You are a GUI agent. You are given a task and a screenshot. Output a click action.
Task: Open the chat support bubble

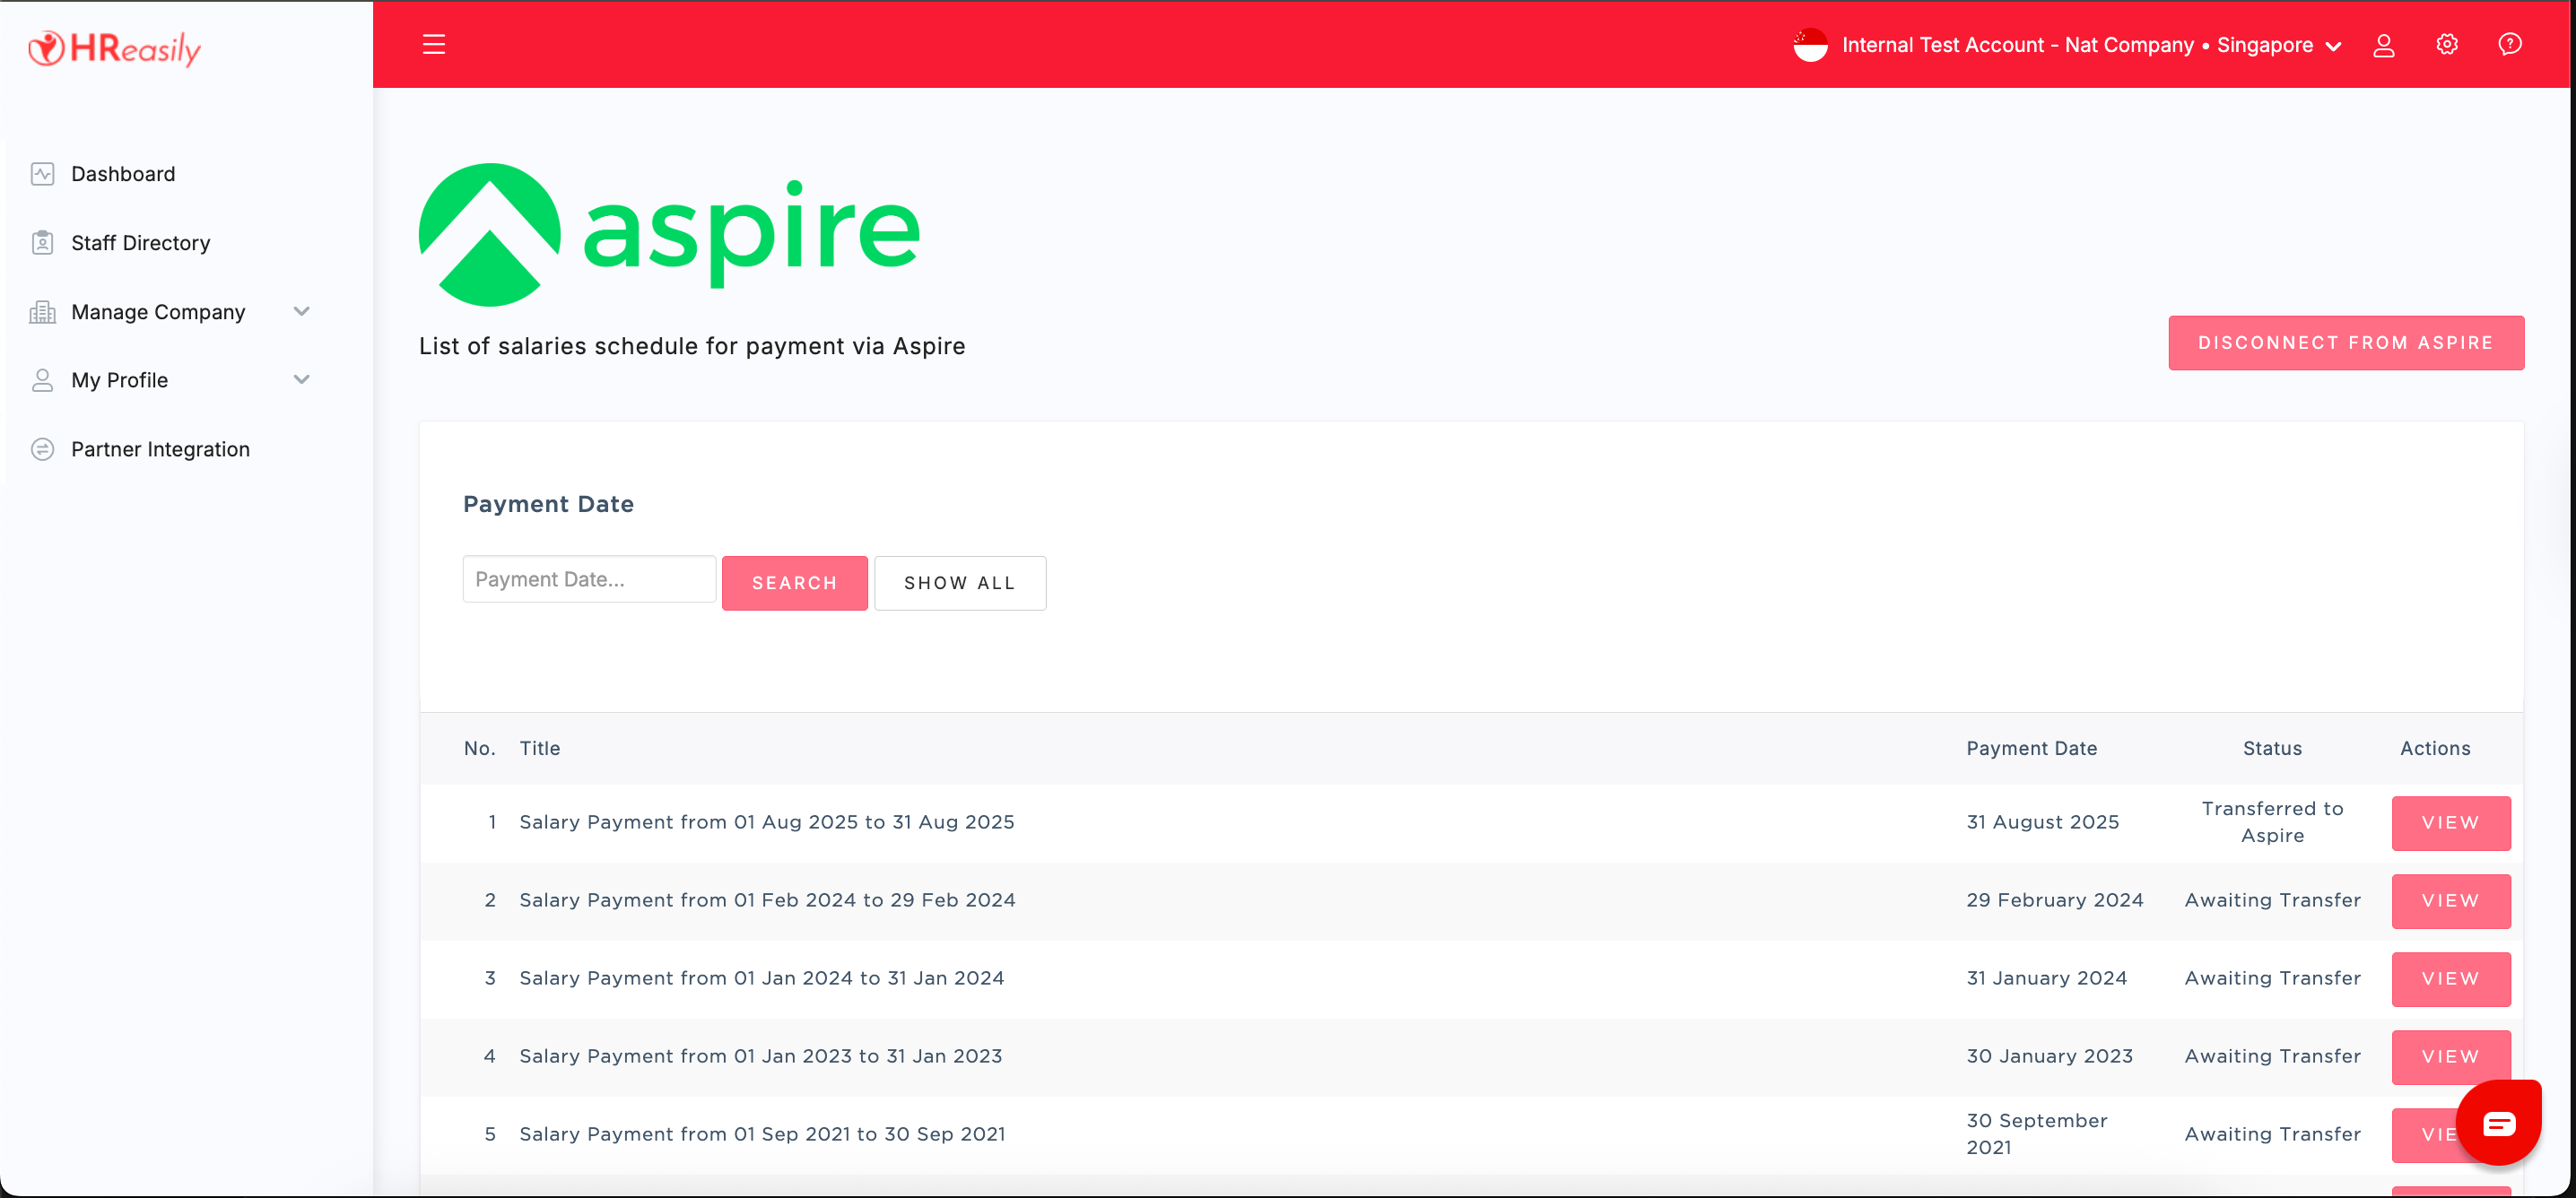click(x=2498, y=1123)
